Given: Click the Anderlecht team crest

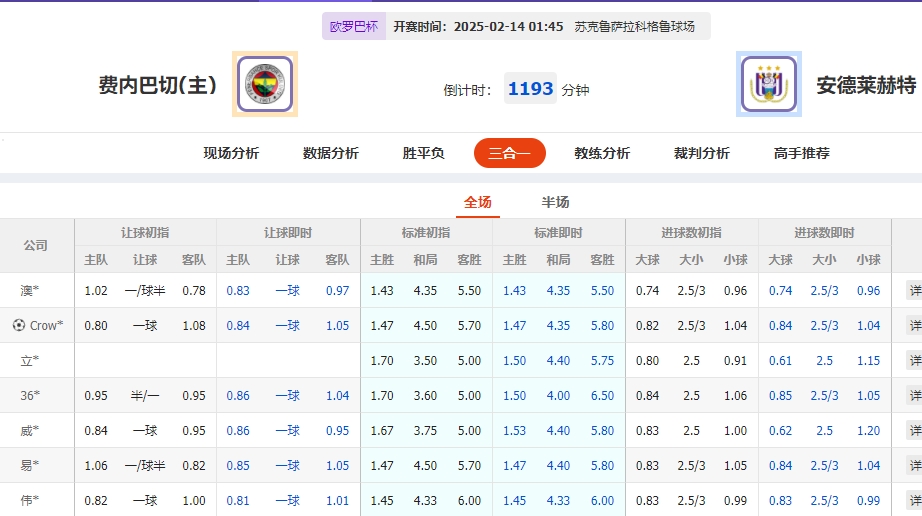Looking at the screenshot, I should tap(769, 84).
